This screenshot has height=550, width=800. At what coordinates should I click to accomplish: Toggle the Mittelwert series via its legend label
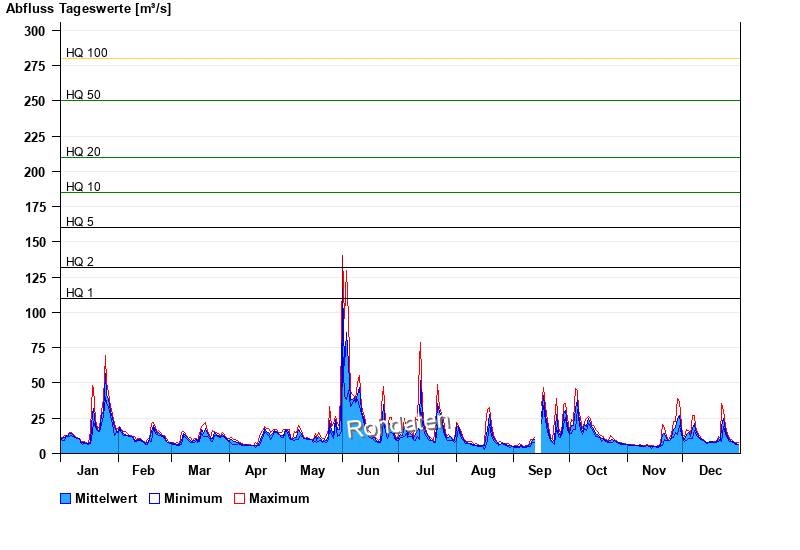coord(107,498)
